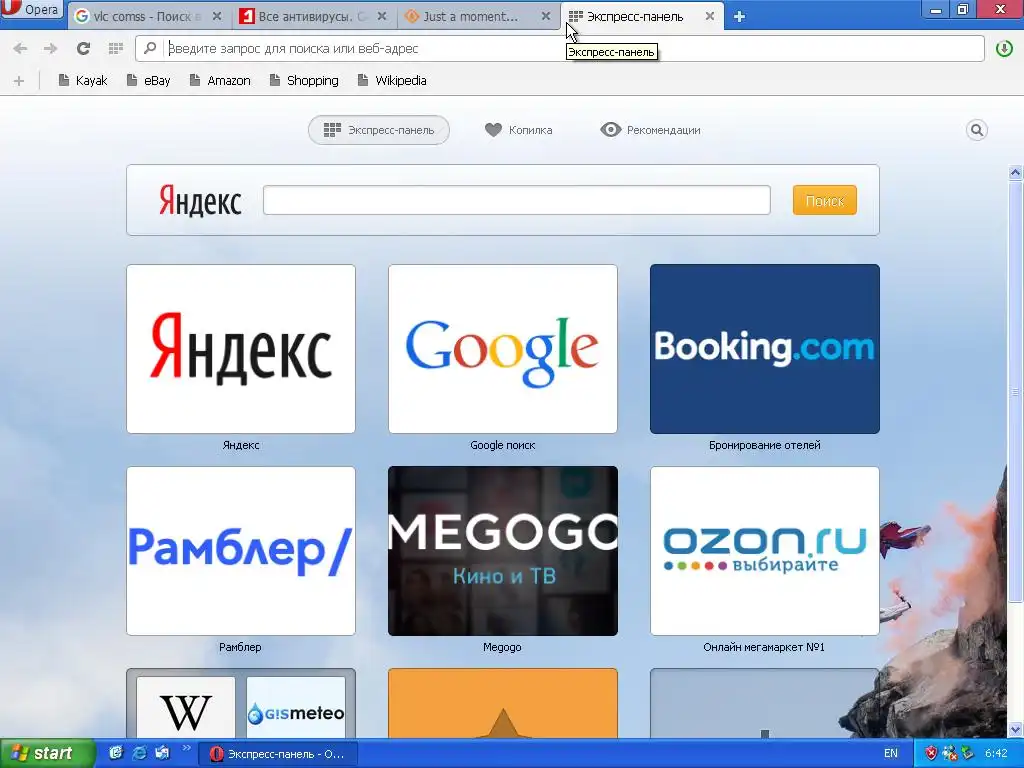
Task: Open the Wikipedia bookmark
Action: pyautogui.click(x=392, y=80)
